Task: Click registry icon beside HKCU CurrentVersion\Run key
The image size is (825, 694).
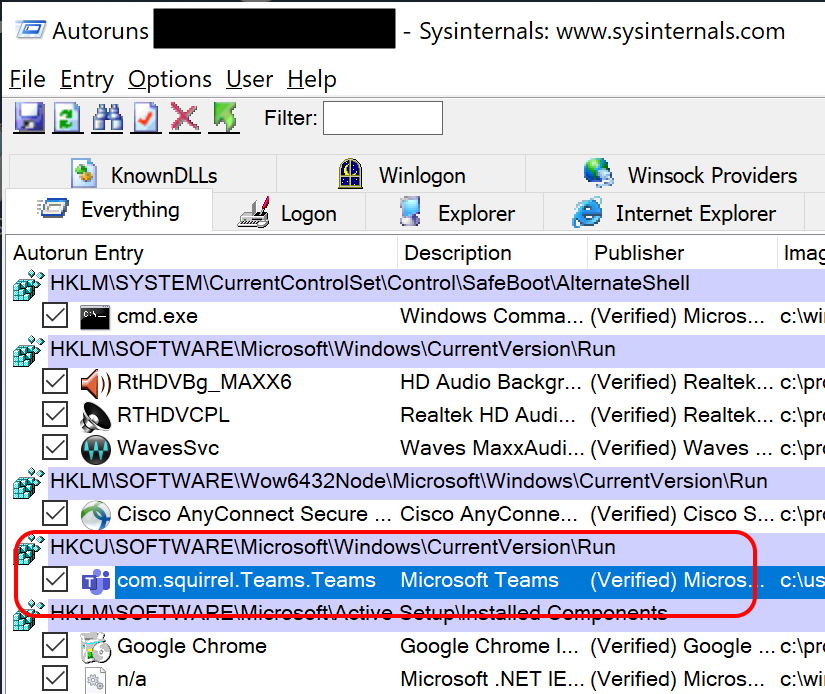Action: [28, 549]
